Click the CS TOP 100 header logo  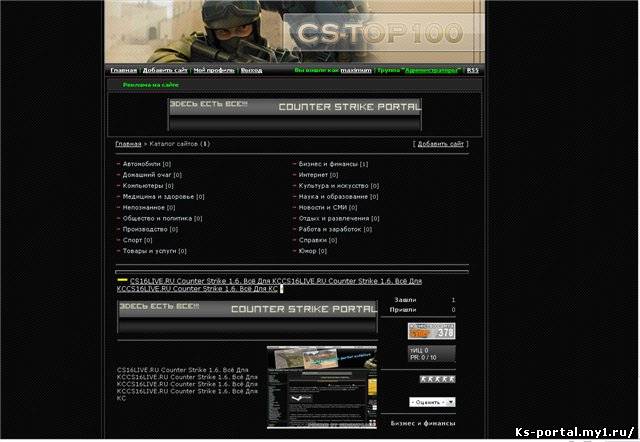point(380,33)
